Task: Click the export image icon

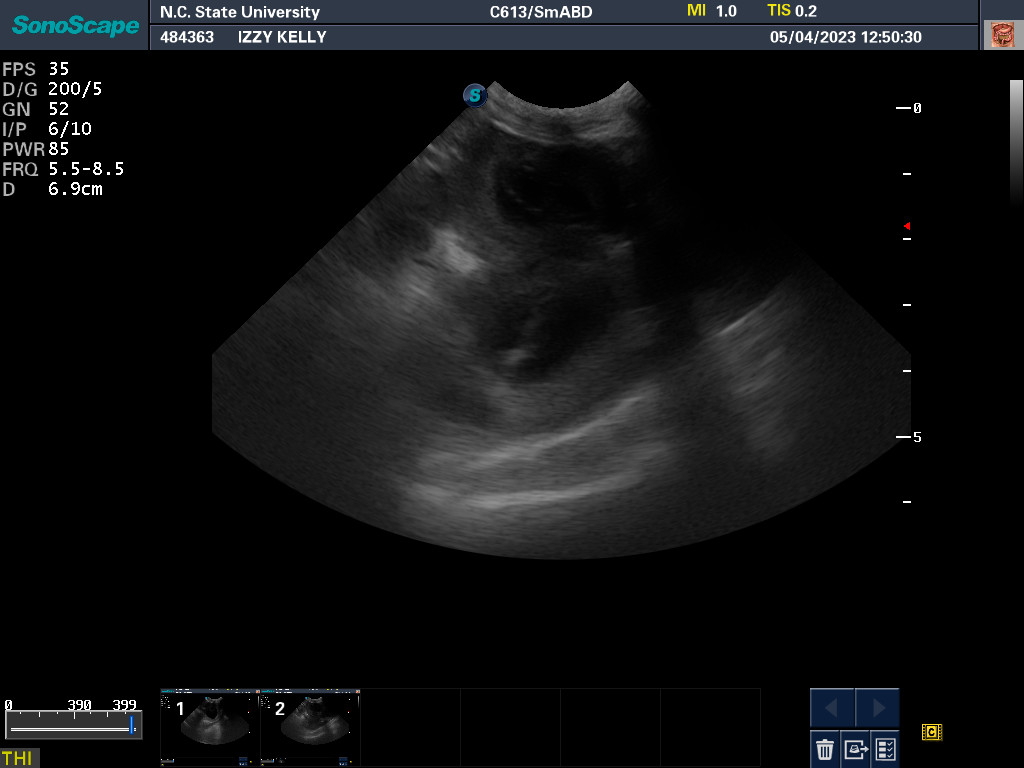Action: [855, 748]
